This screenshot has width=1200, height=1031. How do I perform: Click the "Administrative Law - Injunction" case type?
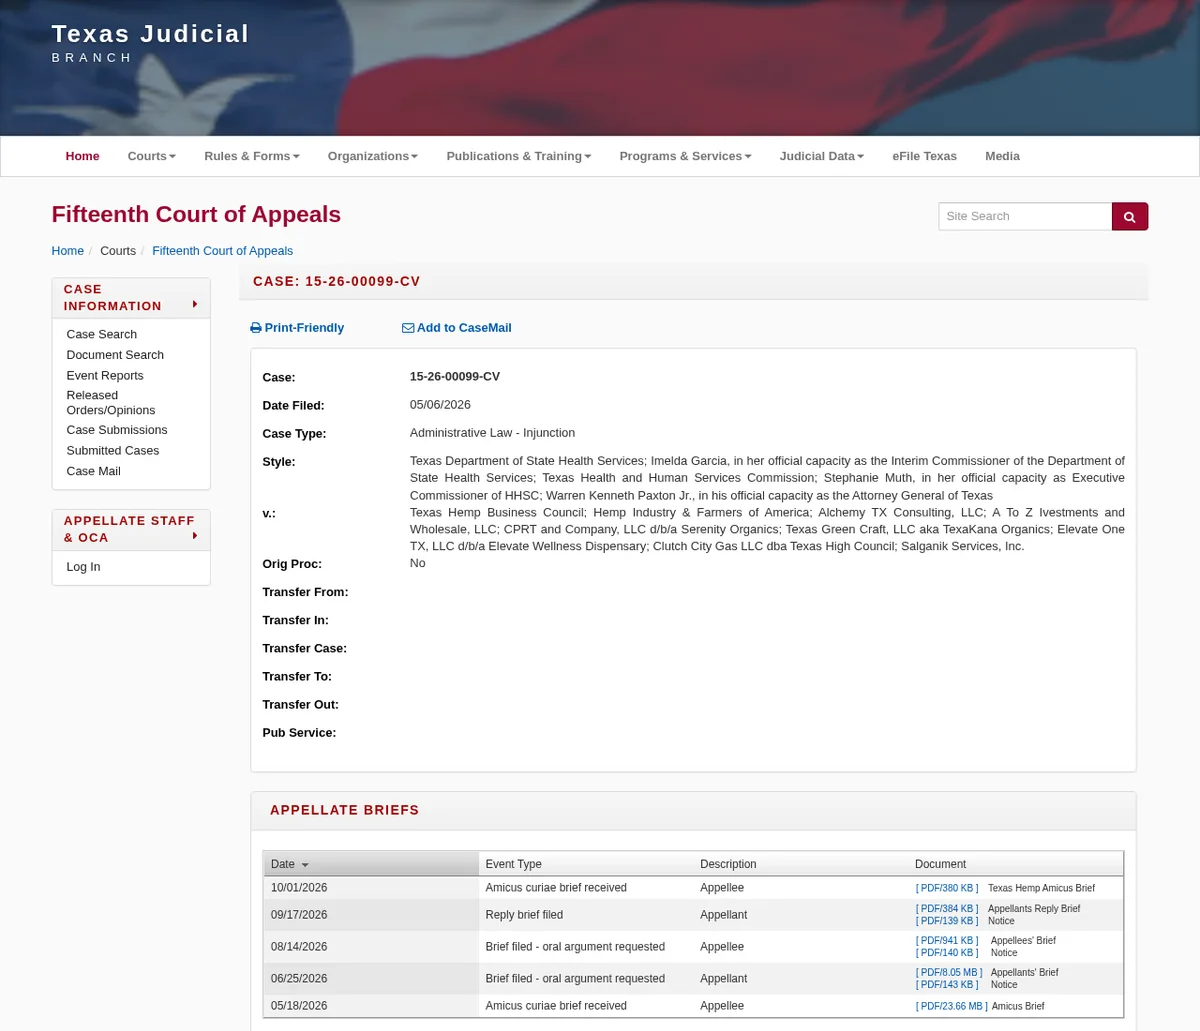click(x=492, y=433)
